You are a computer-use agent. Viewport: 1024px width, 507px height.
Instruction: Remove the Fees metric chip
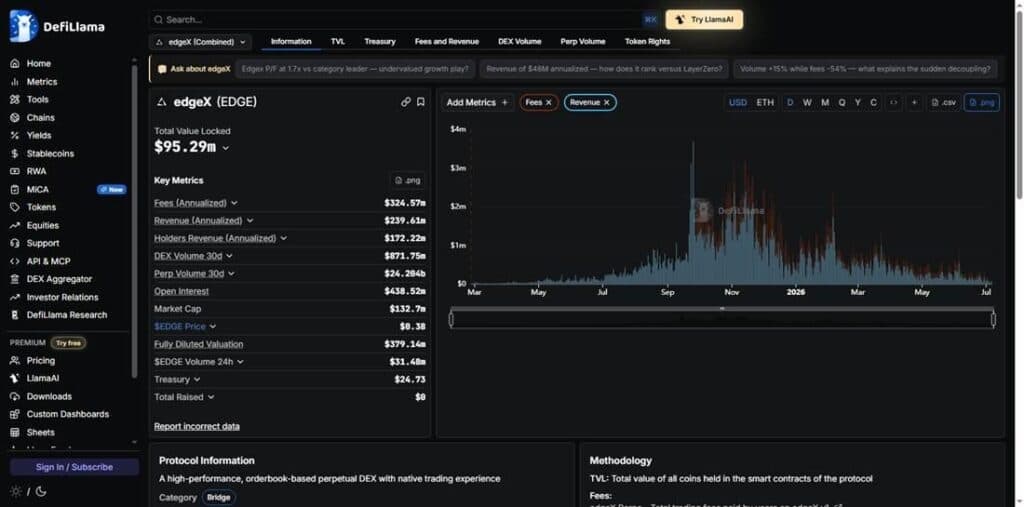(x=549, y=103)
